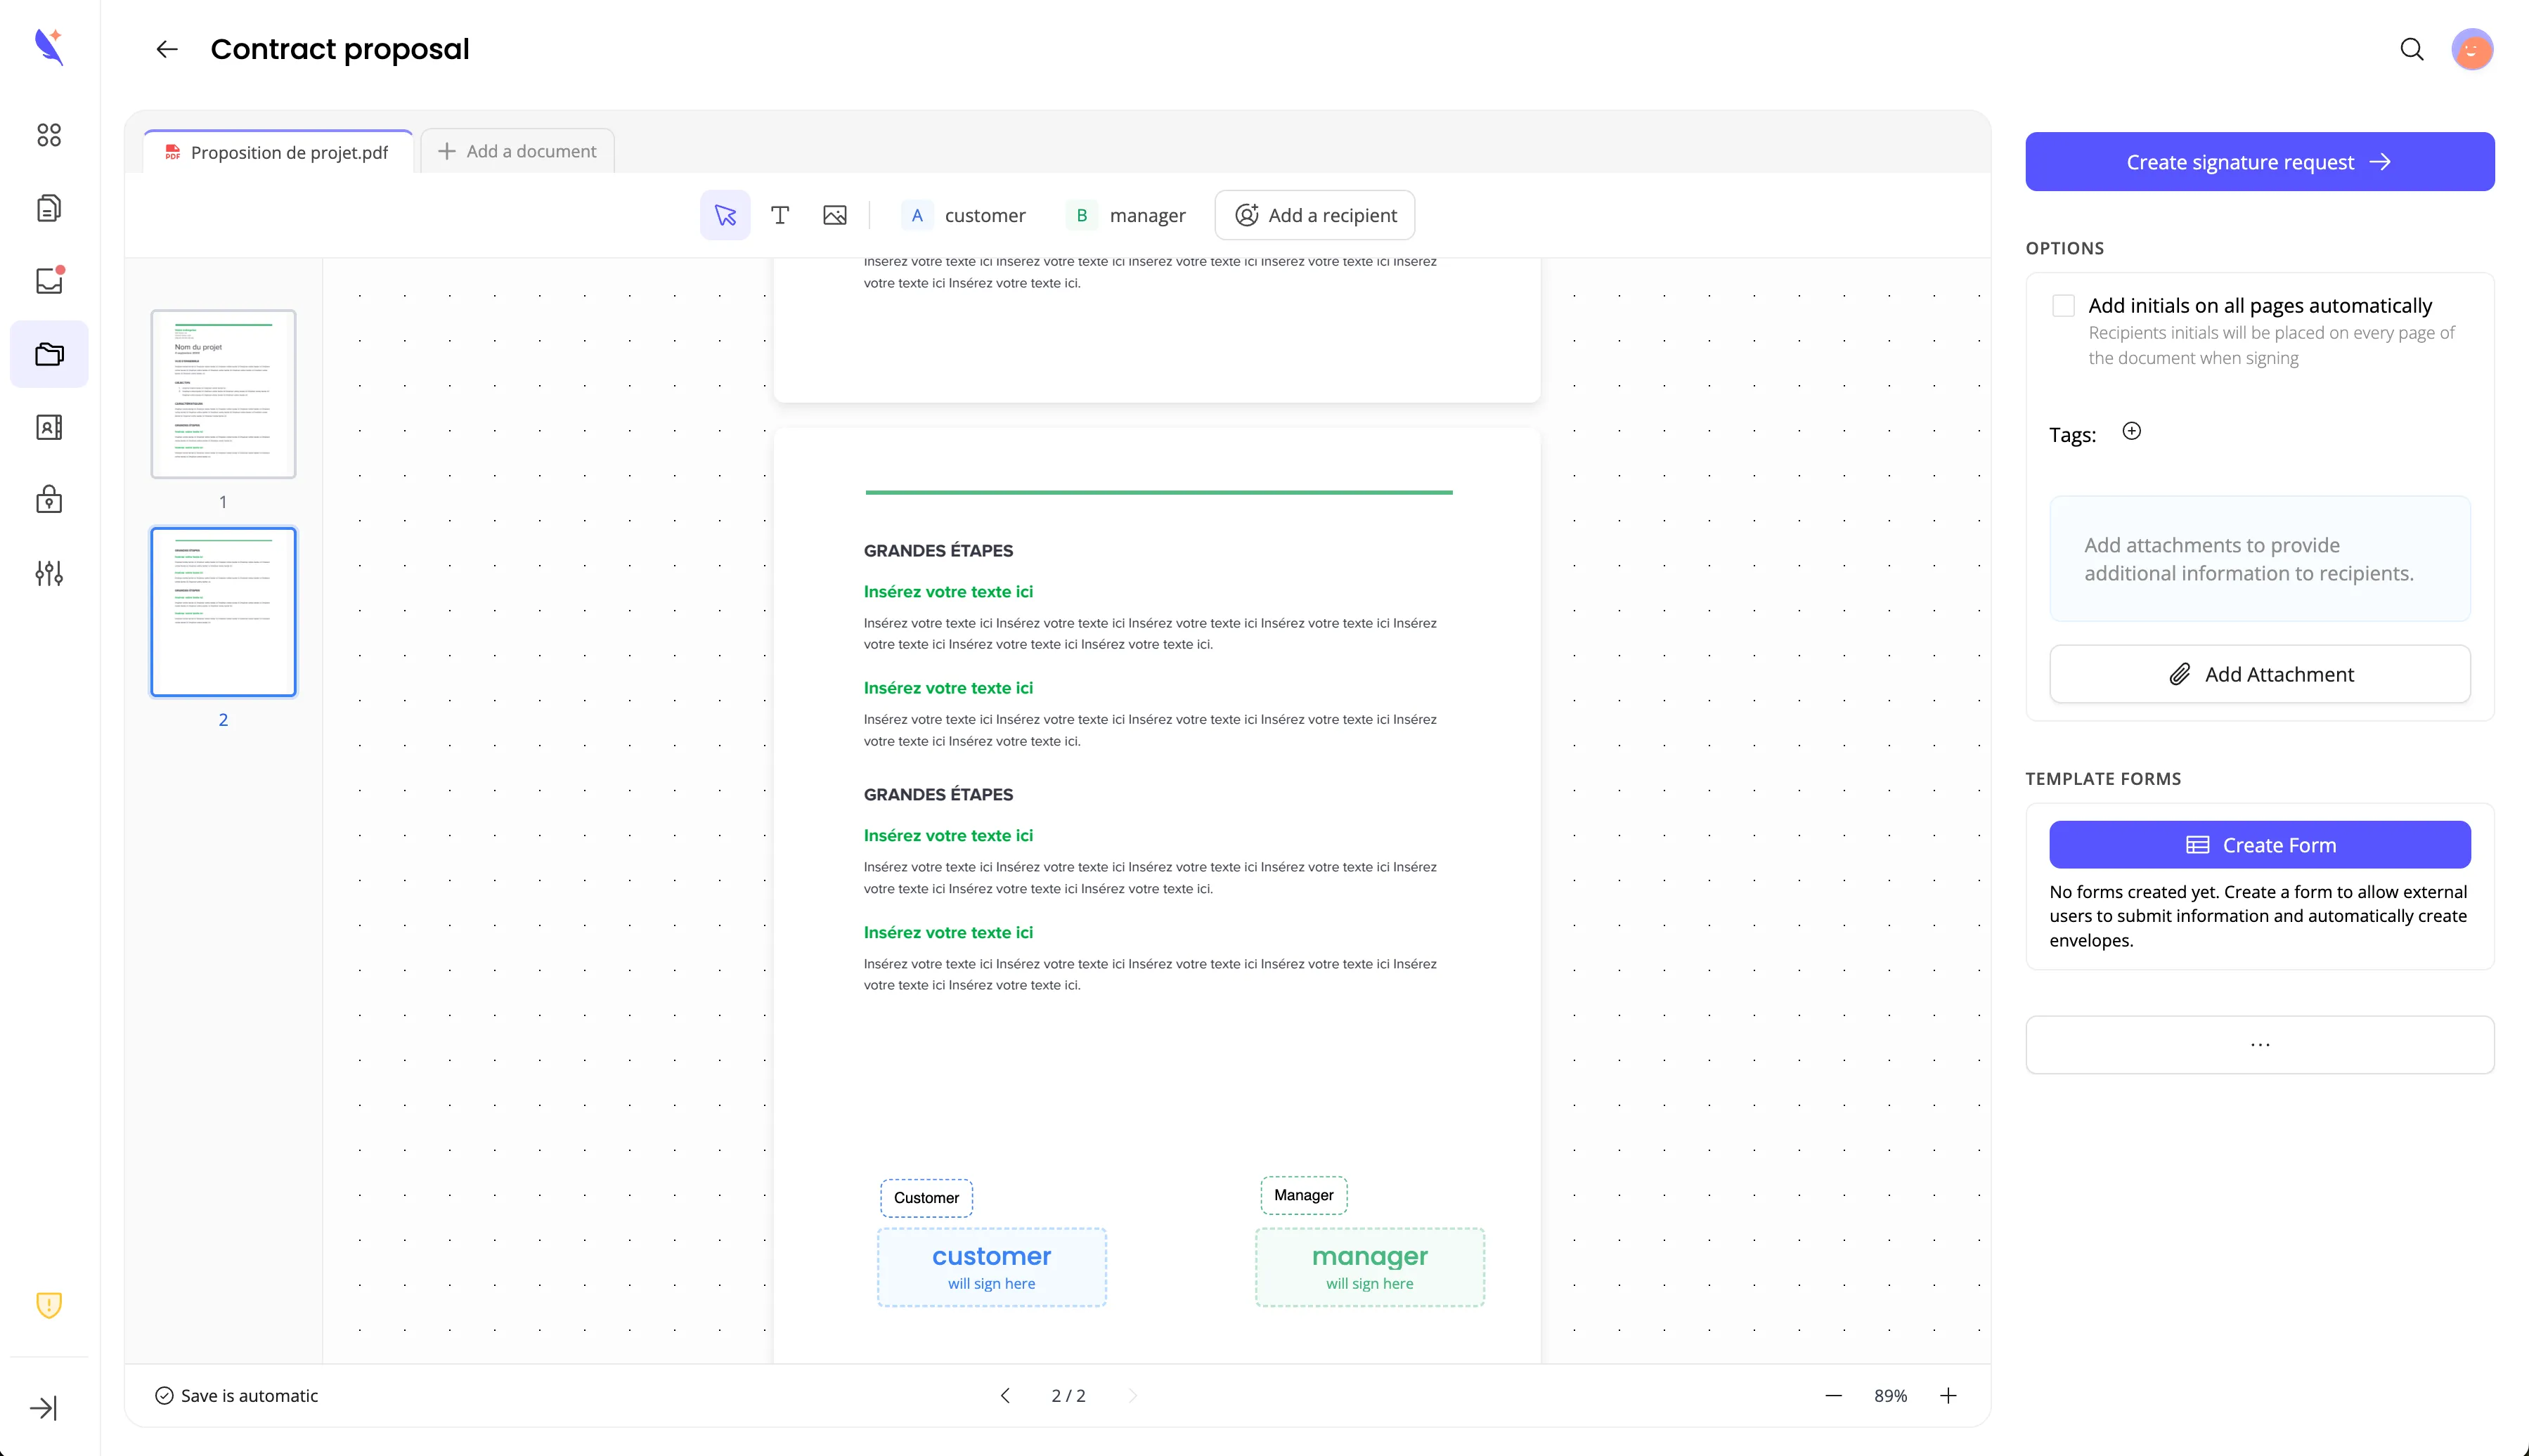Screen dimensions: 2529x1456
Task: Open the folders icon in sidebar
Action: 49,354
